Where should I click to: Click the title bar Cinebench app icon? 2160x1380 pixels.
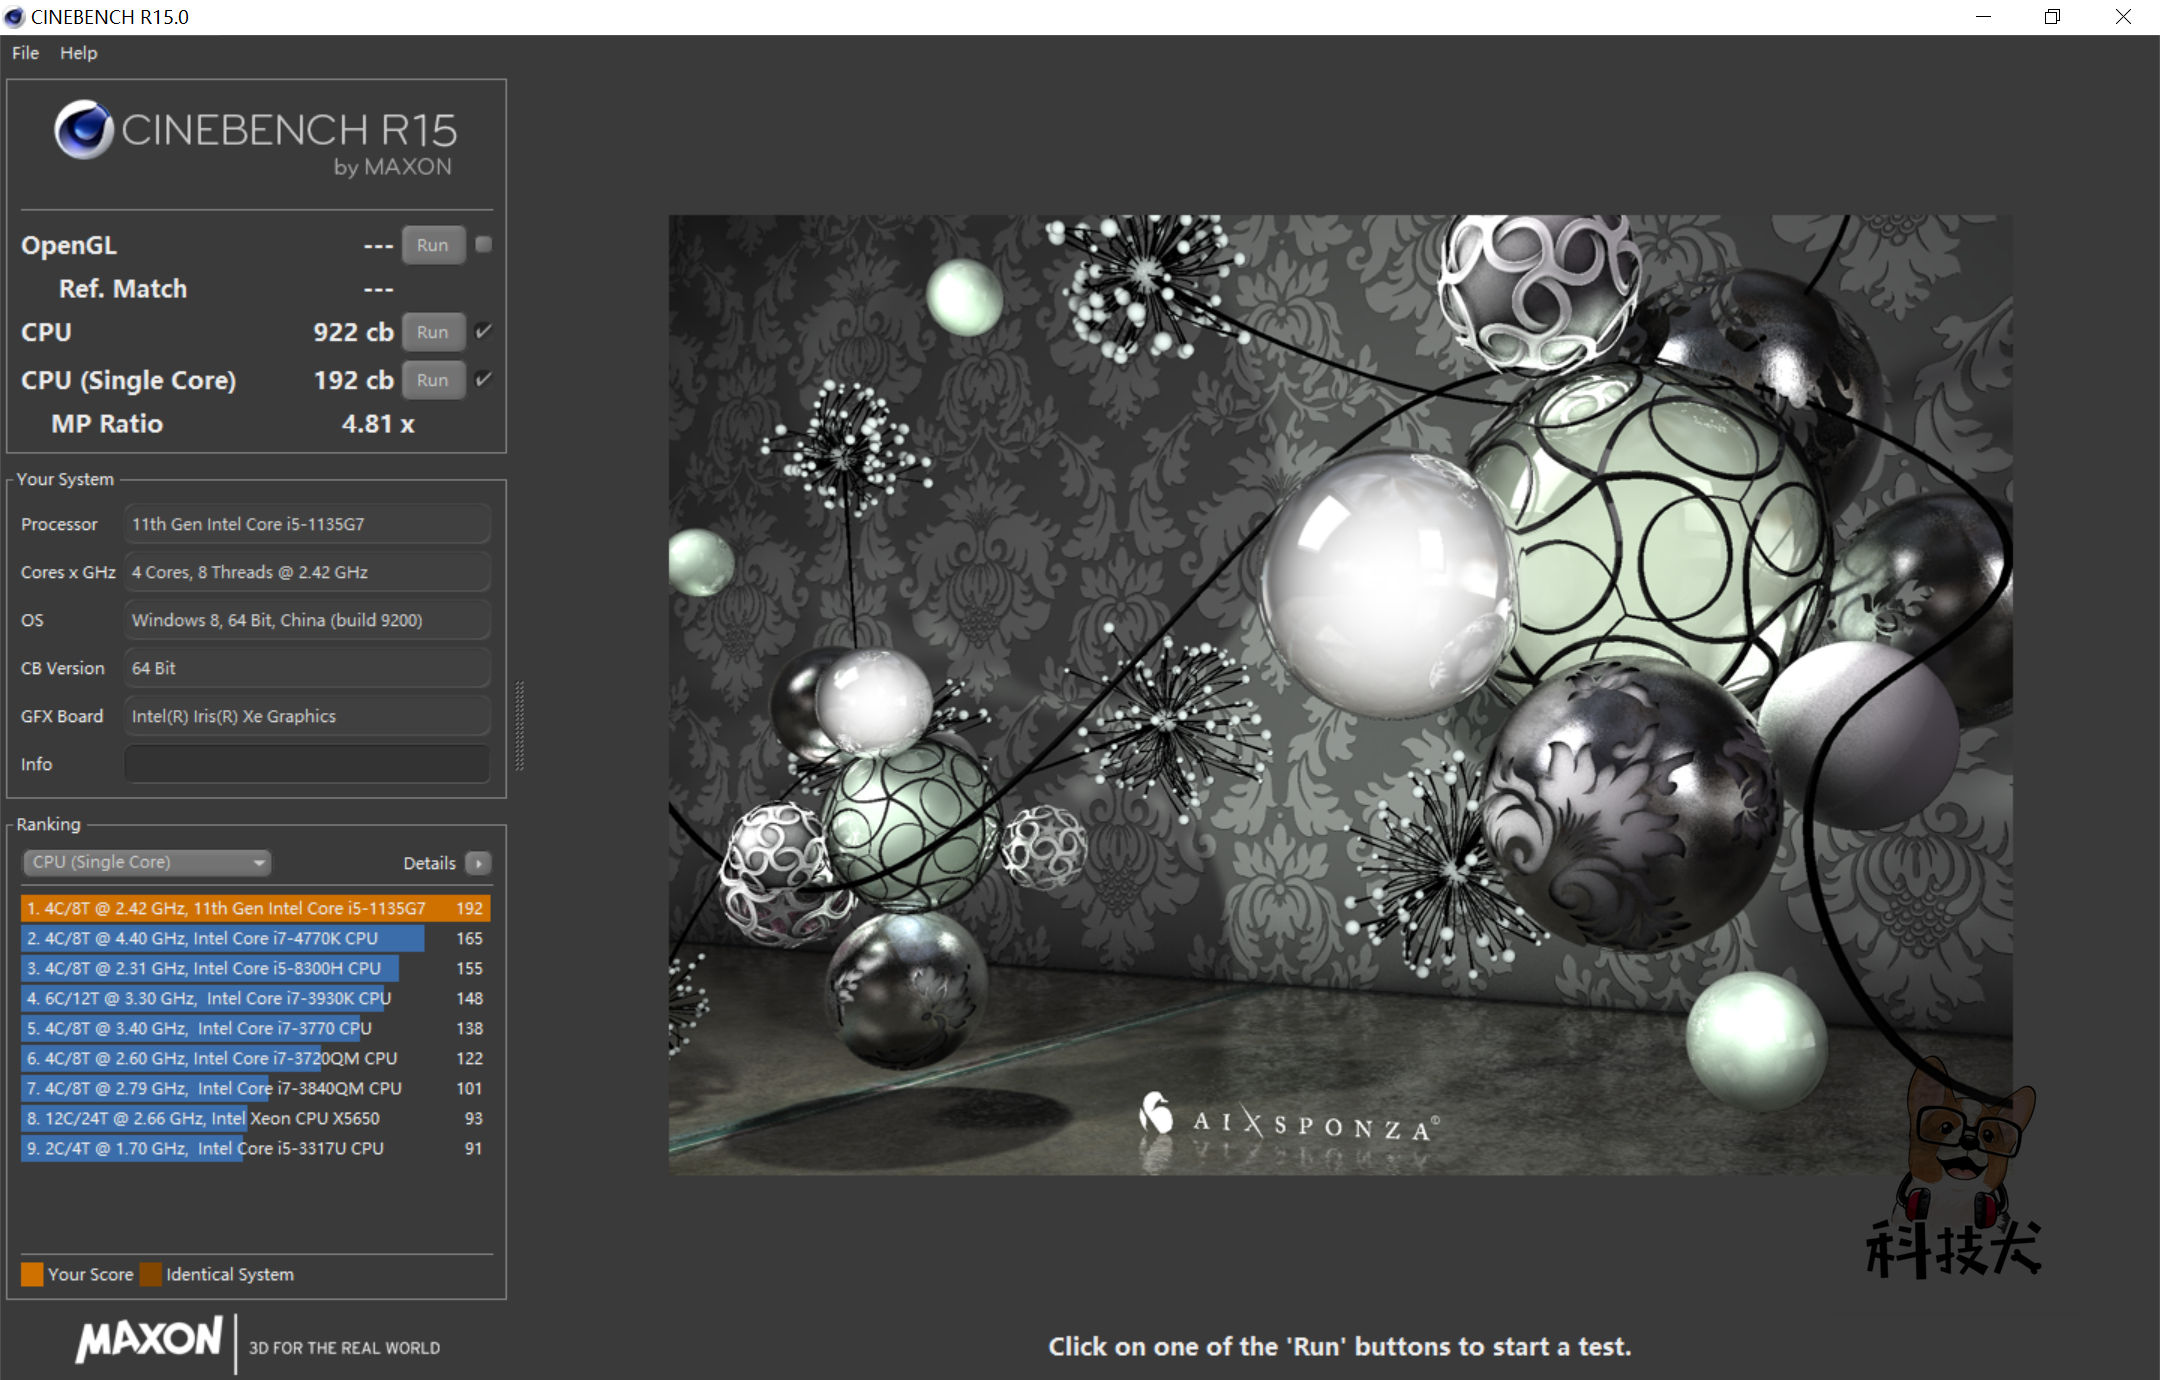[x=14, y=17]
